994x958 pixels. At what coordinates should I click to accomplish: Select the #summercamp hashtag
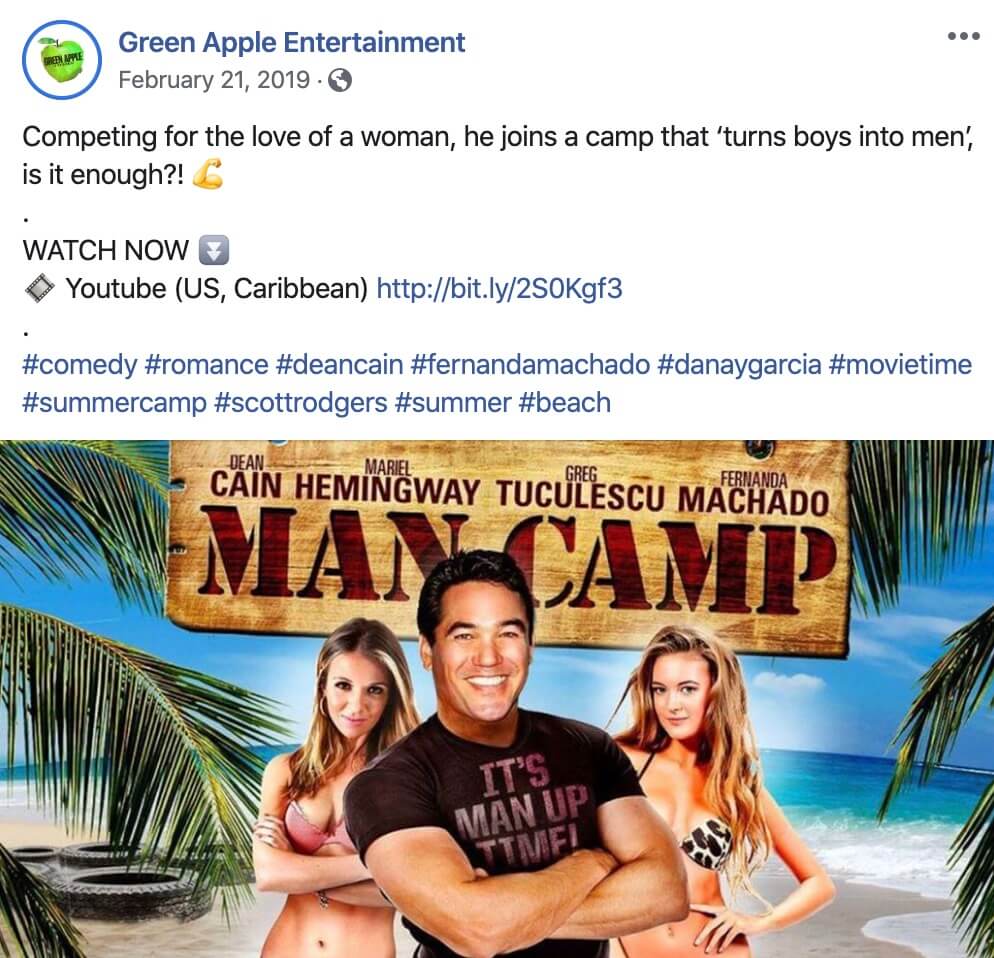tap(115, 403)
